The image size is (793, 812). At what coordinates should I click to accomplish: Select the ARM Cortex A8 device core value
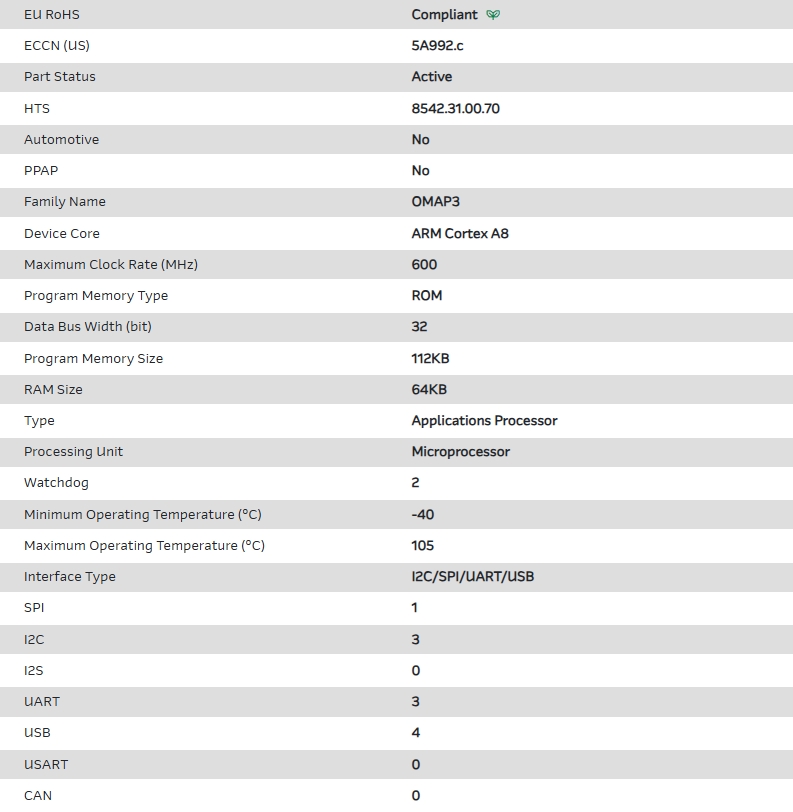[x=460, y=234]
